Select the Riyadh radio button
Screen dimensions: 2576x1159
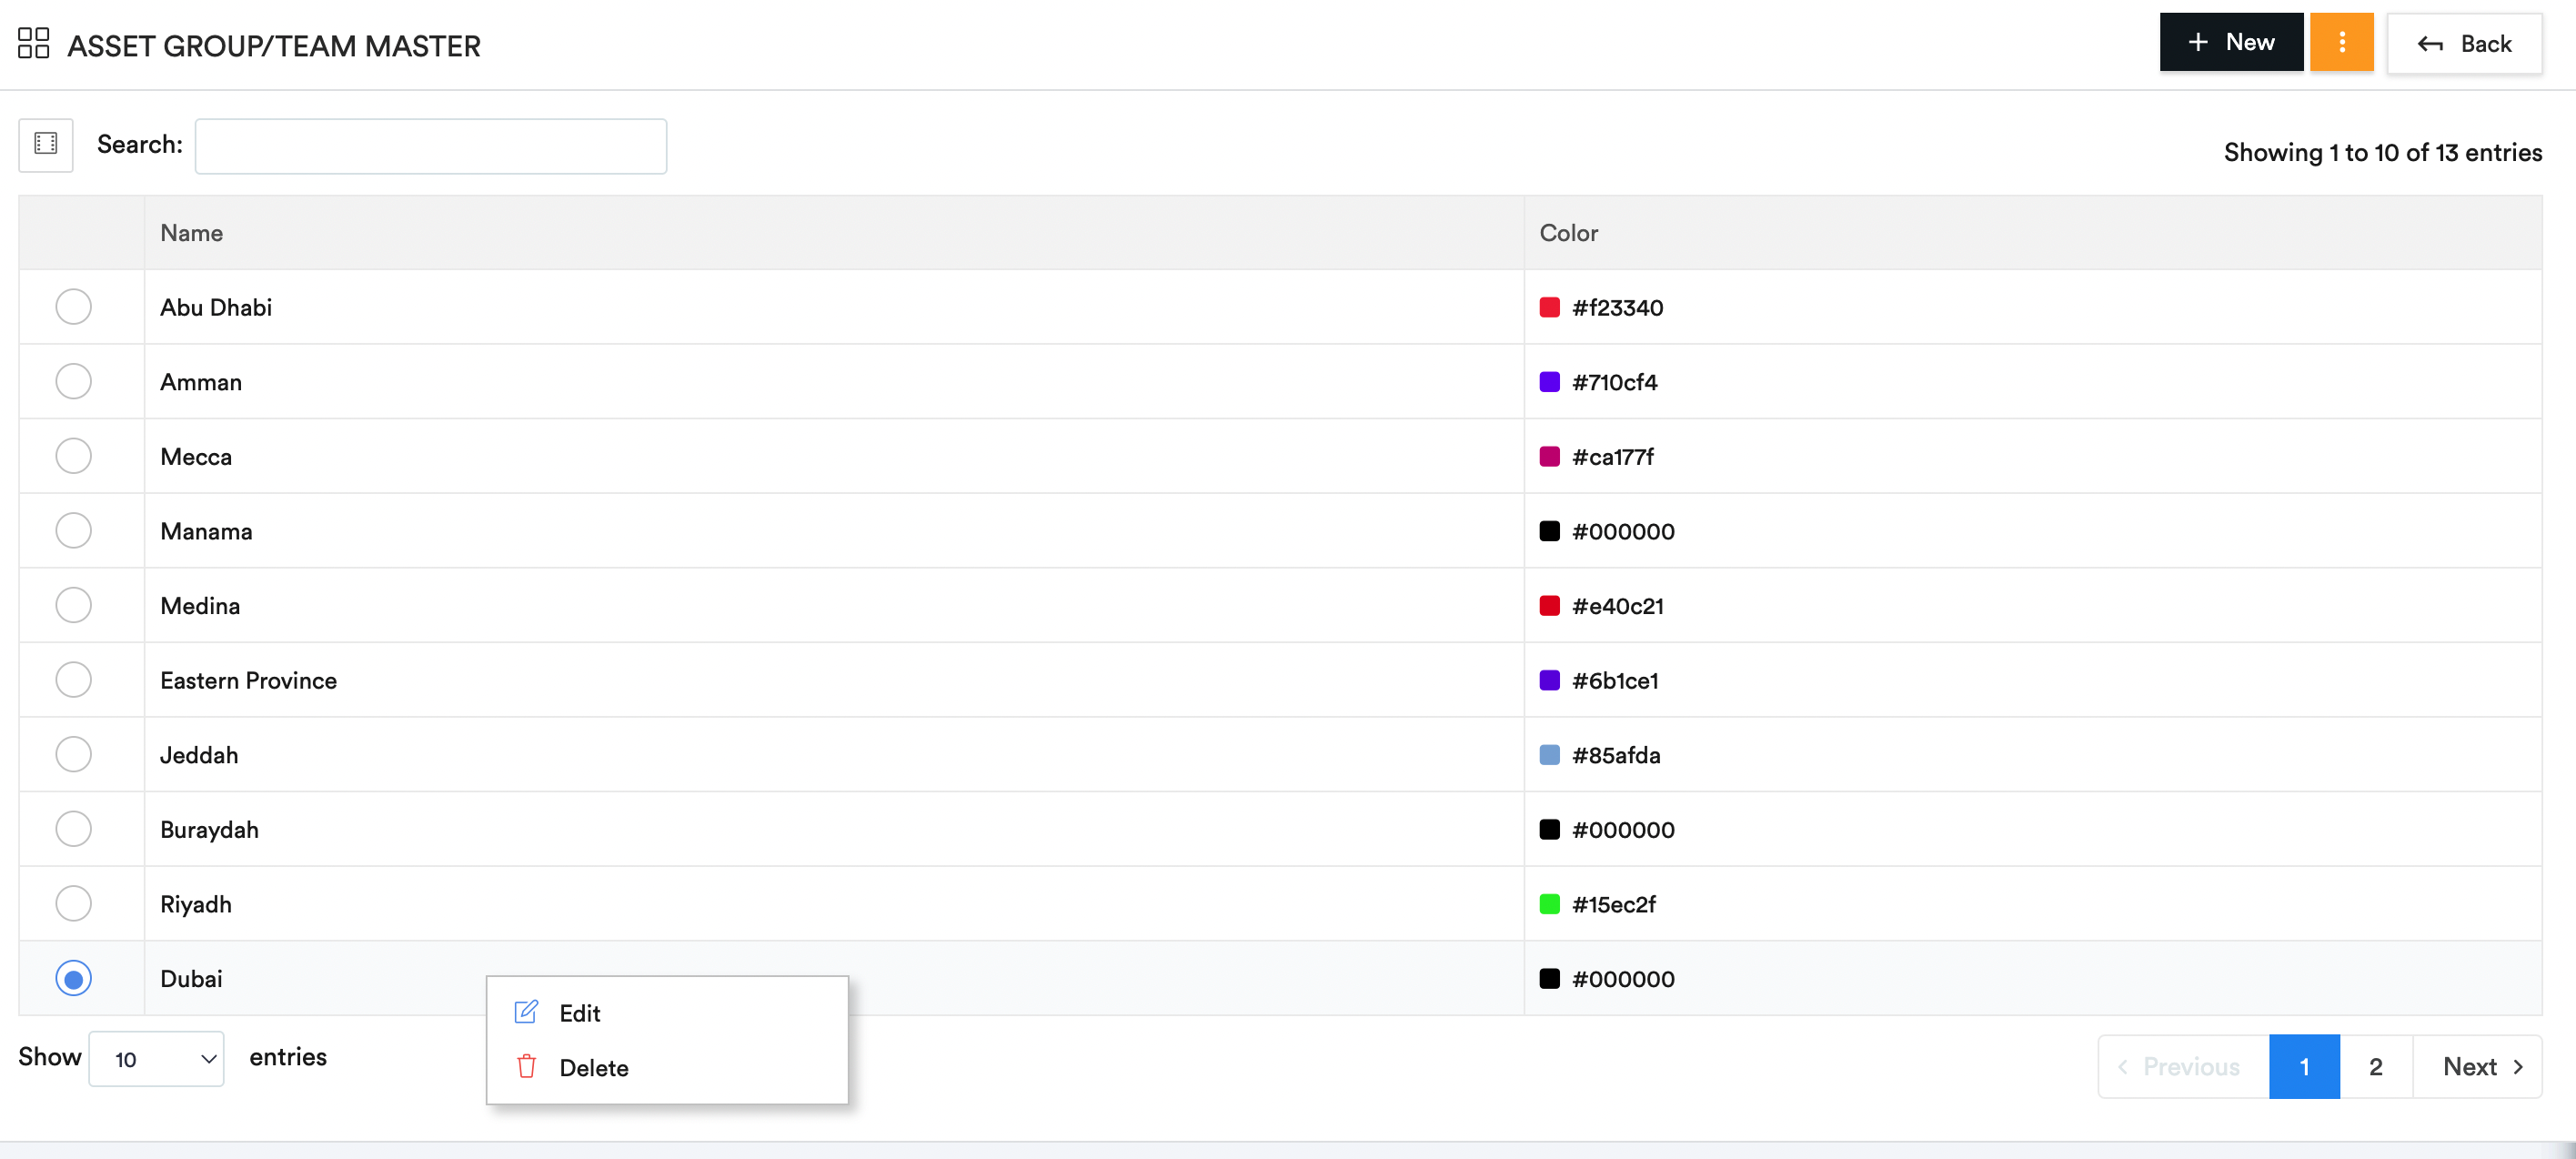click(x=73, y=903)
